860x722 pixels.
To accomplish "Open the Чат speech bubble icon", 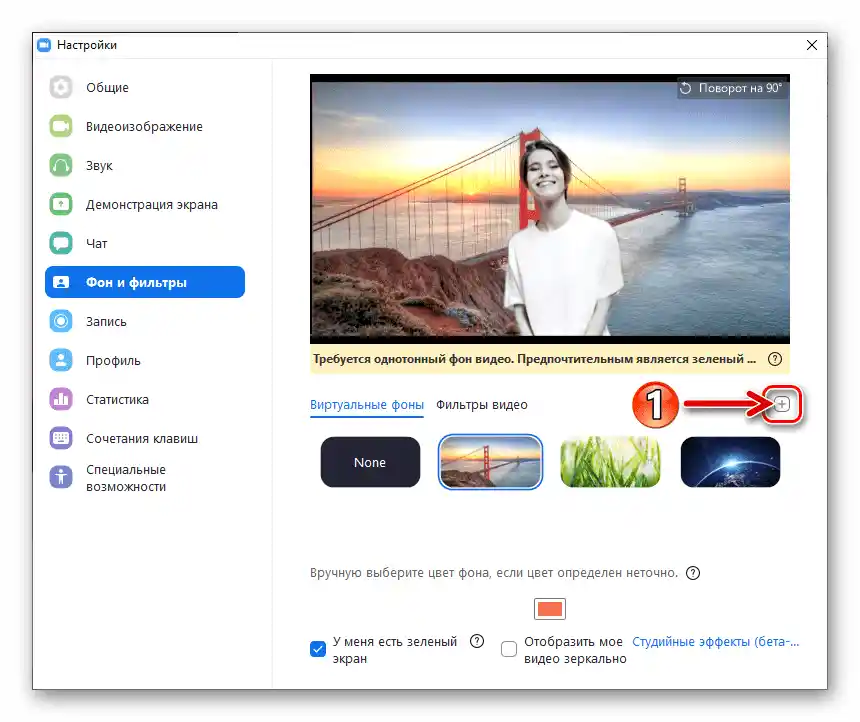I will (61, 243).
